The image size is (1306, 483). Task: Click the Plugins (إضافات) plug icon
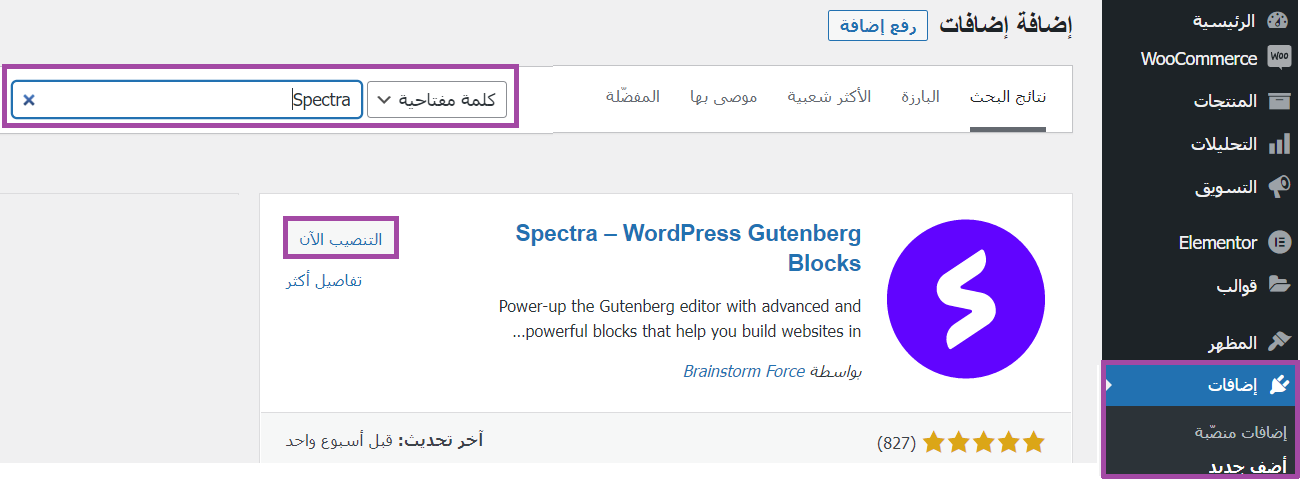point(1278,385)
